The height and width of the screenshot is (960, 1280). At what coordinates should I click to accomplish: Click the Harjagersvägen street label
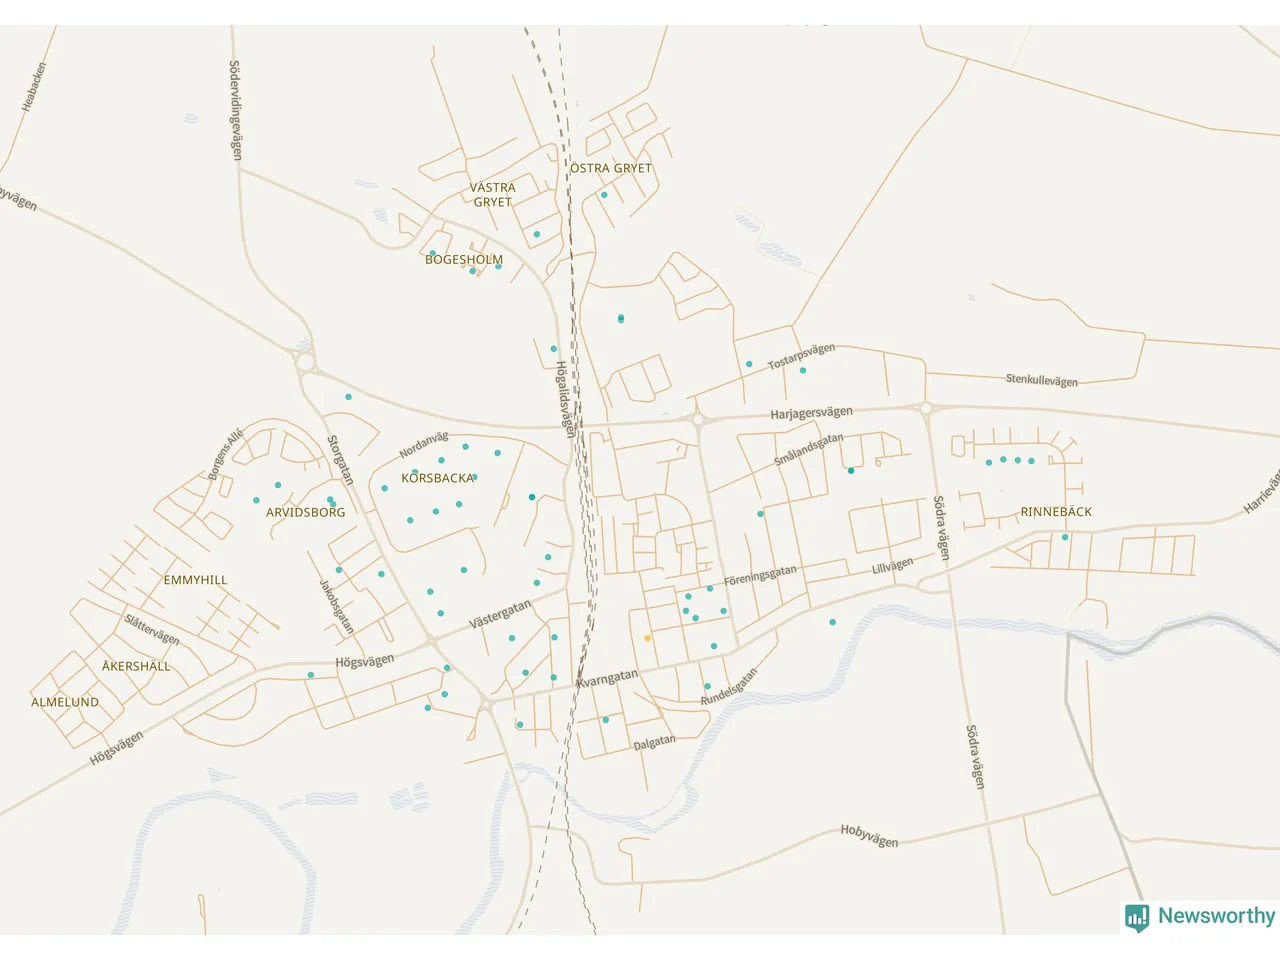pos(811,413)
